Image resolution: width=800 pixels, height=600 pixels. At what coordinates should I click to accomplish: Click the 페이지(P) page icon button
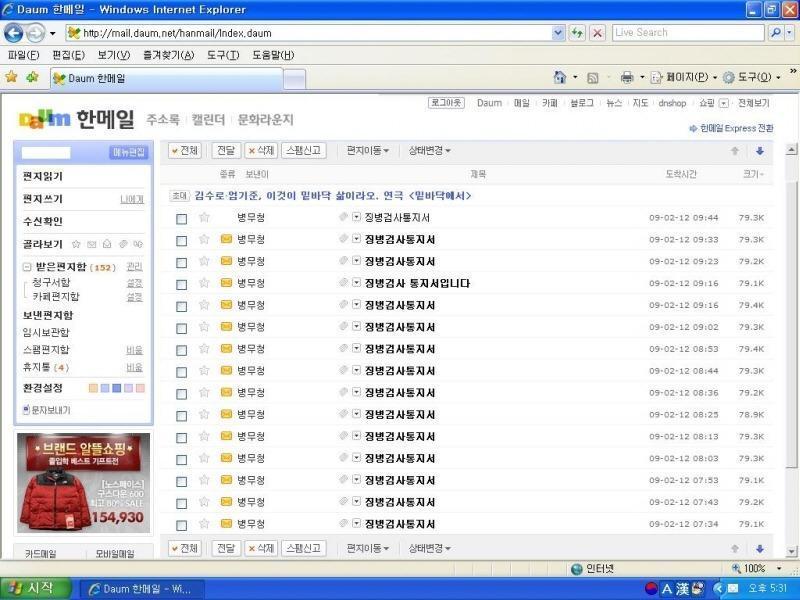[656, 78]
